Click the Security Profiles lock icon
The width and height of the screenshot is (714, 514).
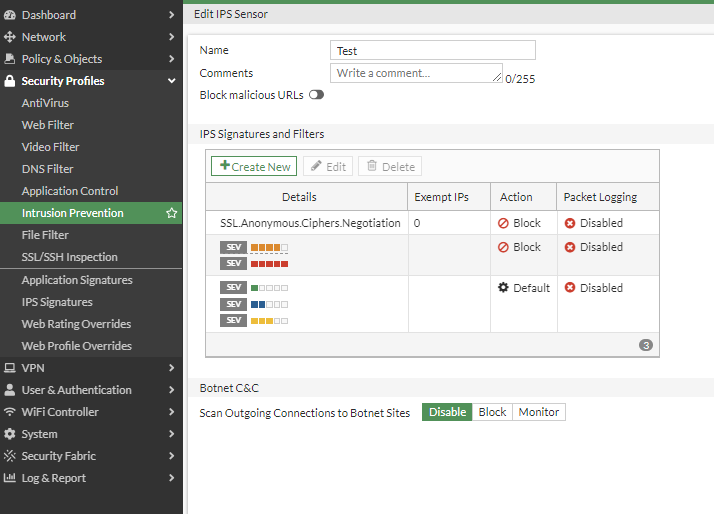point(10,81)
